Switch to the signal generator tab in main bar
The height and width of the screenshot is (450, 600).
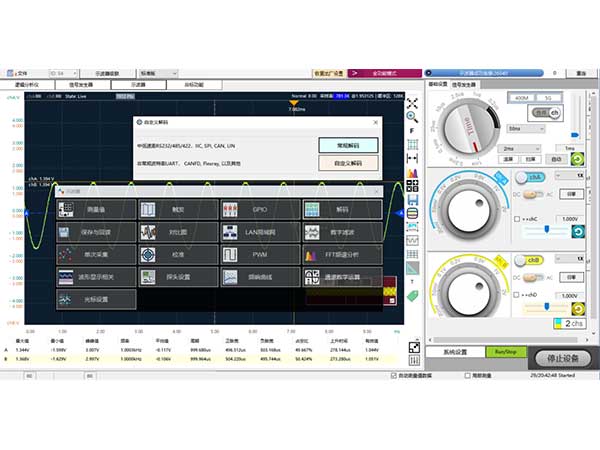point(82,85)
